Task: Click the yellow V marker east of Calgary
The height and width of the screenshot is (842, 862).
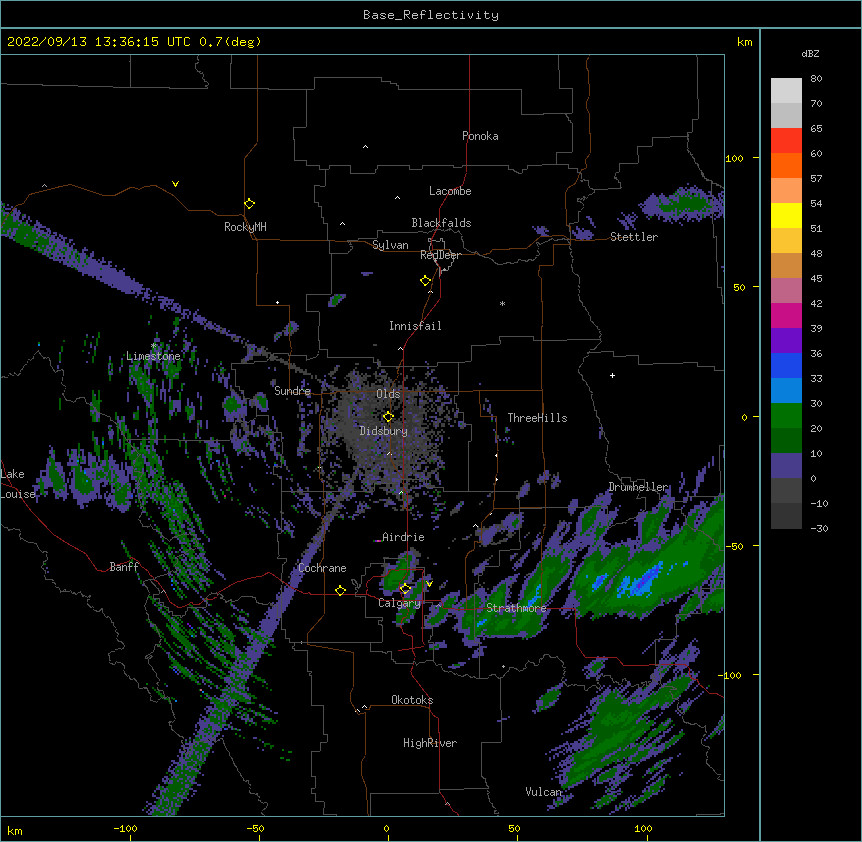Action: [429, 584]
